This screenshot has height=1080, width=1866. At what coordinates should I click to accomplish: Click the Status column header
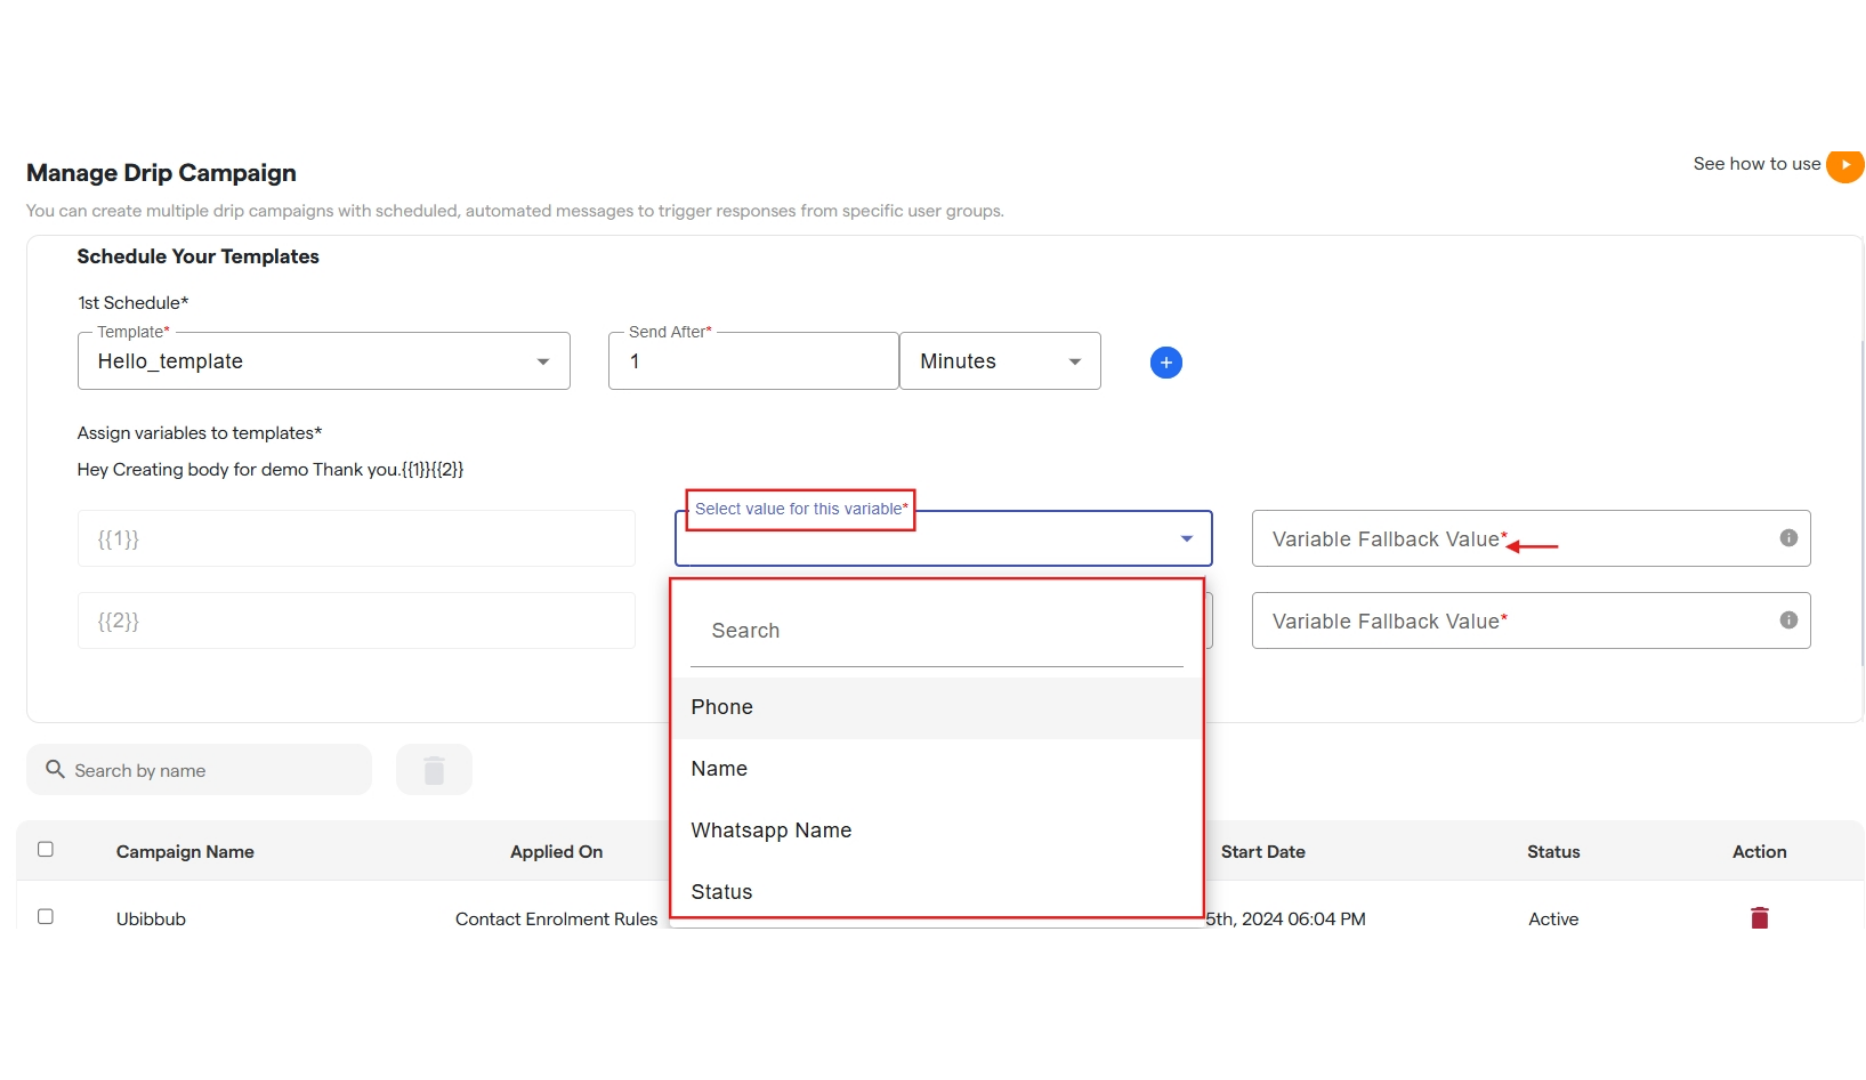click(x=1553, y=852)
